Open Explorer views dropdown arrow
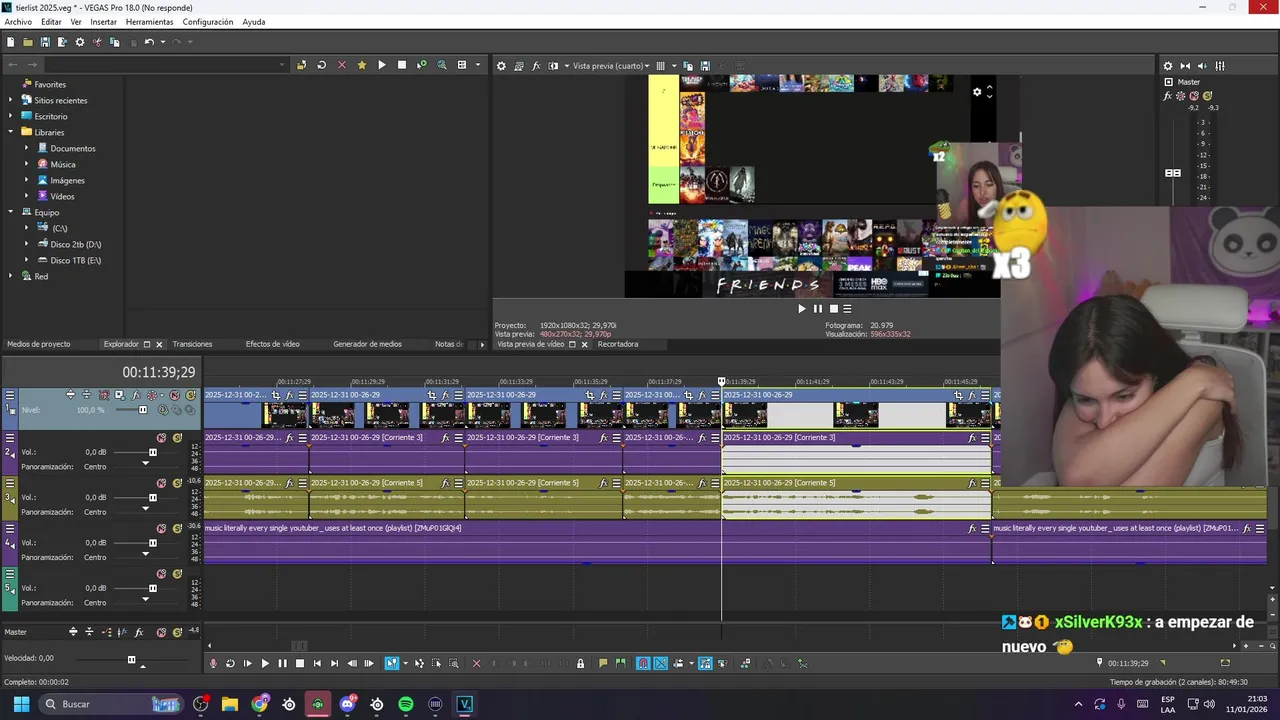This screenshot has width=1280, height=720. coord(477,65)
